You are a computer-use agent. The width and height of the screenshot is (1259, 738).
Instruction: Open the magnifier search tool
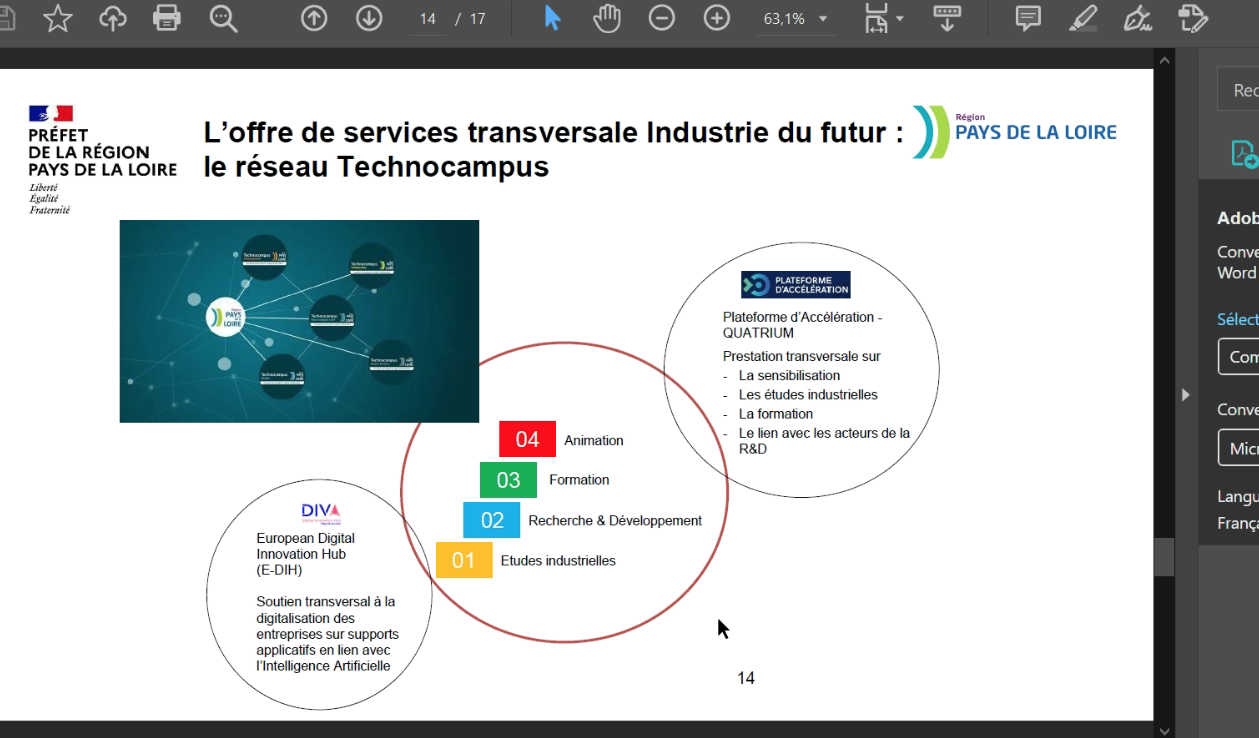[x=223, y=18]
